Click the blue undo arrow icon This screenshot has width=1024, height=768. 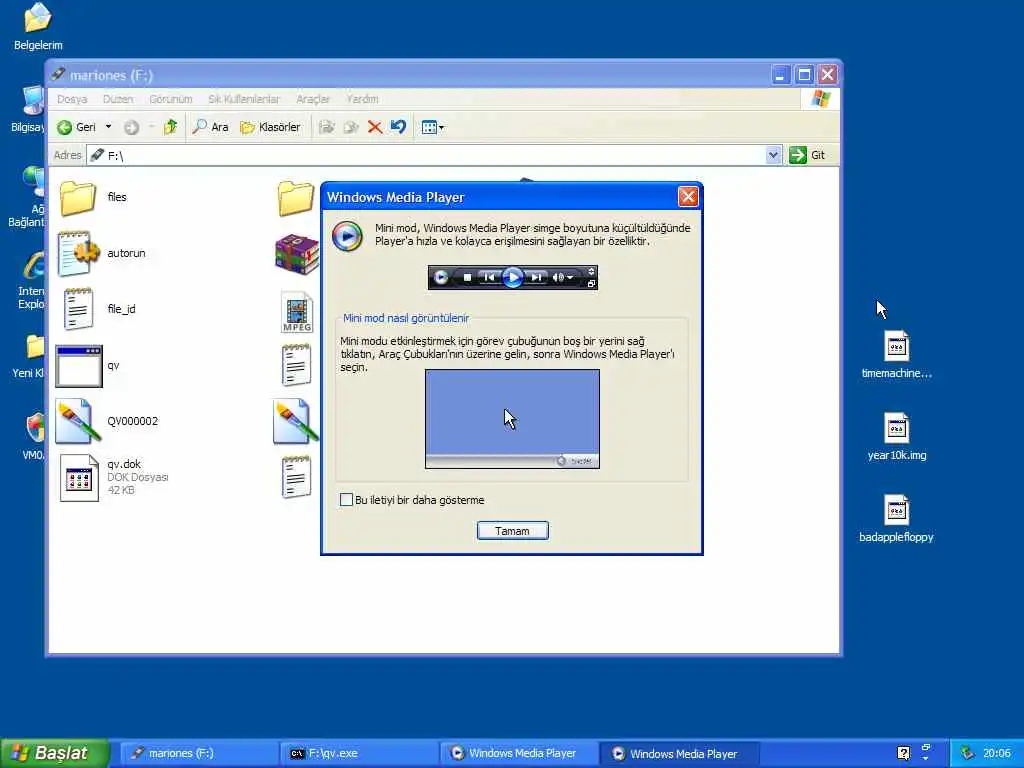398,127
